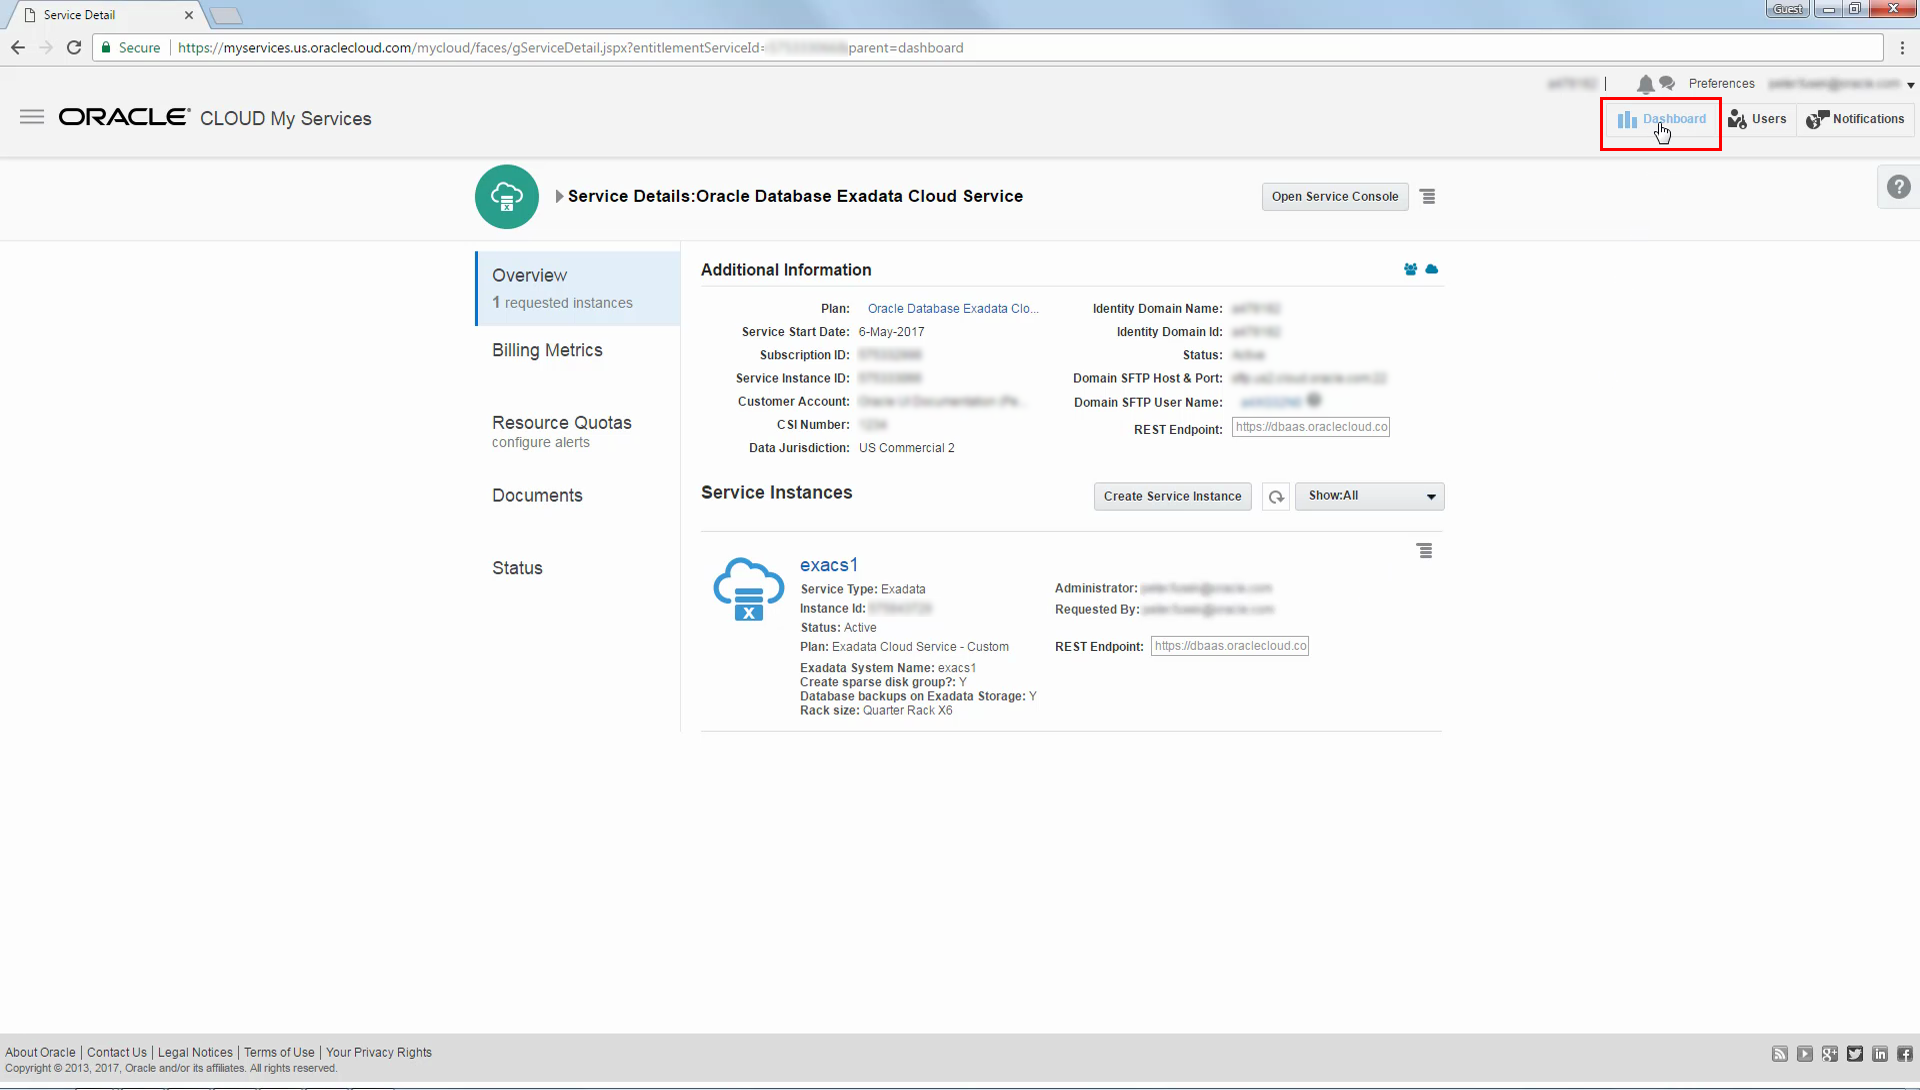Open the exacs1 instance link
Screen dimensions: 1920x1090
(829, 565)
